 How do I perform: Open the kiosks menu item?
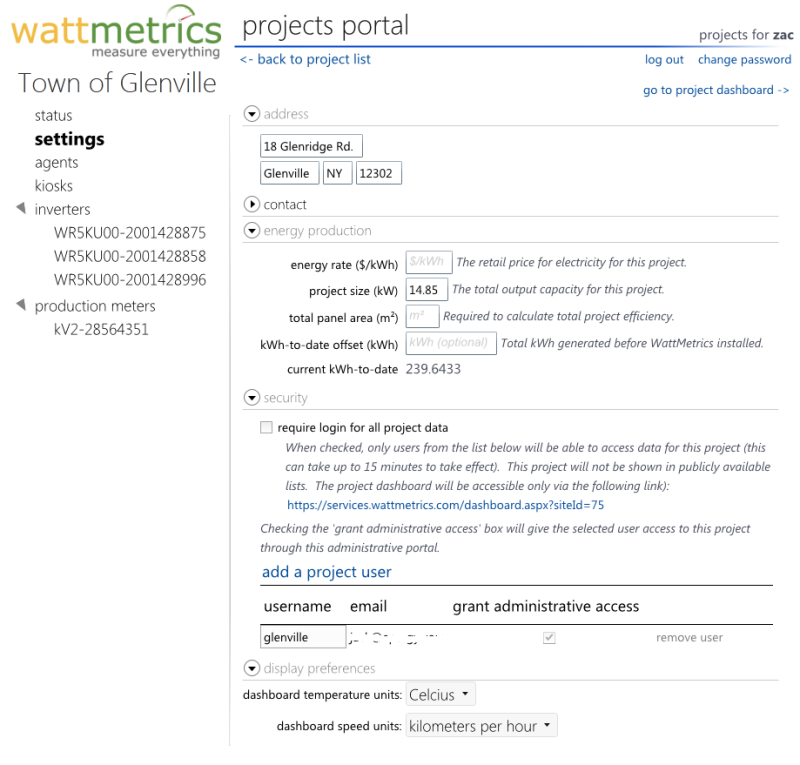click(x=54, y=186)
